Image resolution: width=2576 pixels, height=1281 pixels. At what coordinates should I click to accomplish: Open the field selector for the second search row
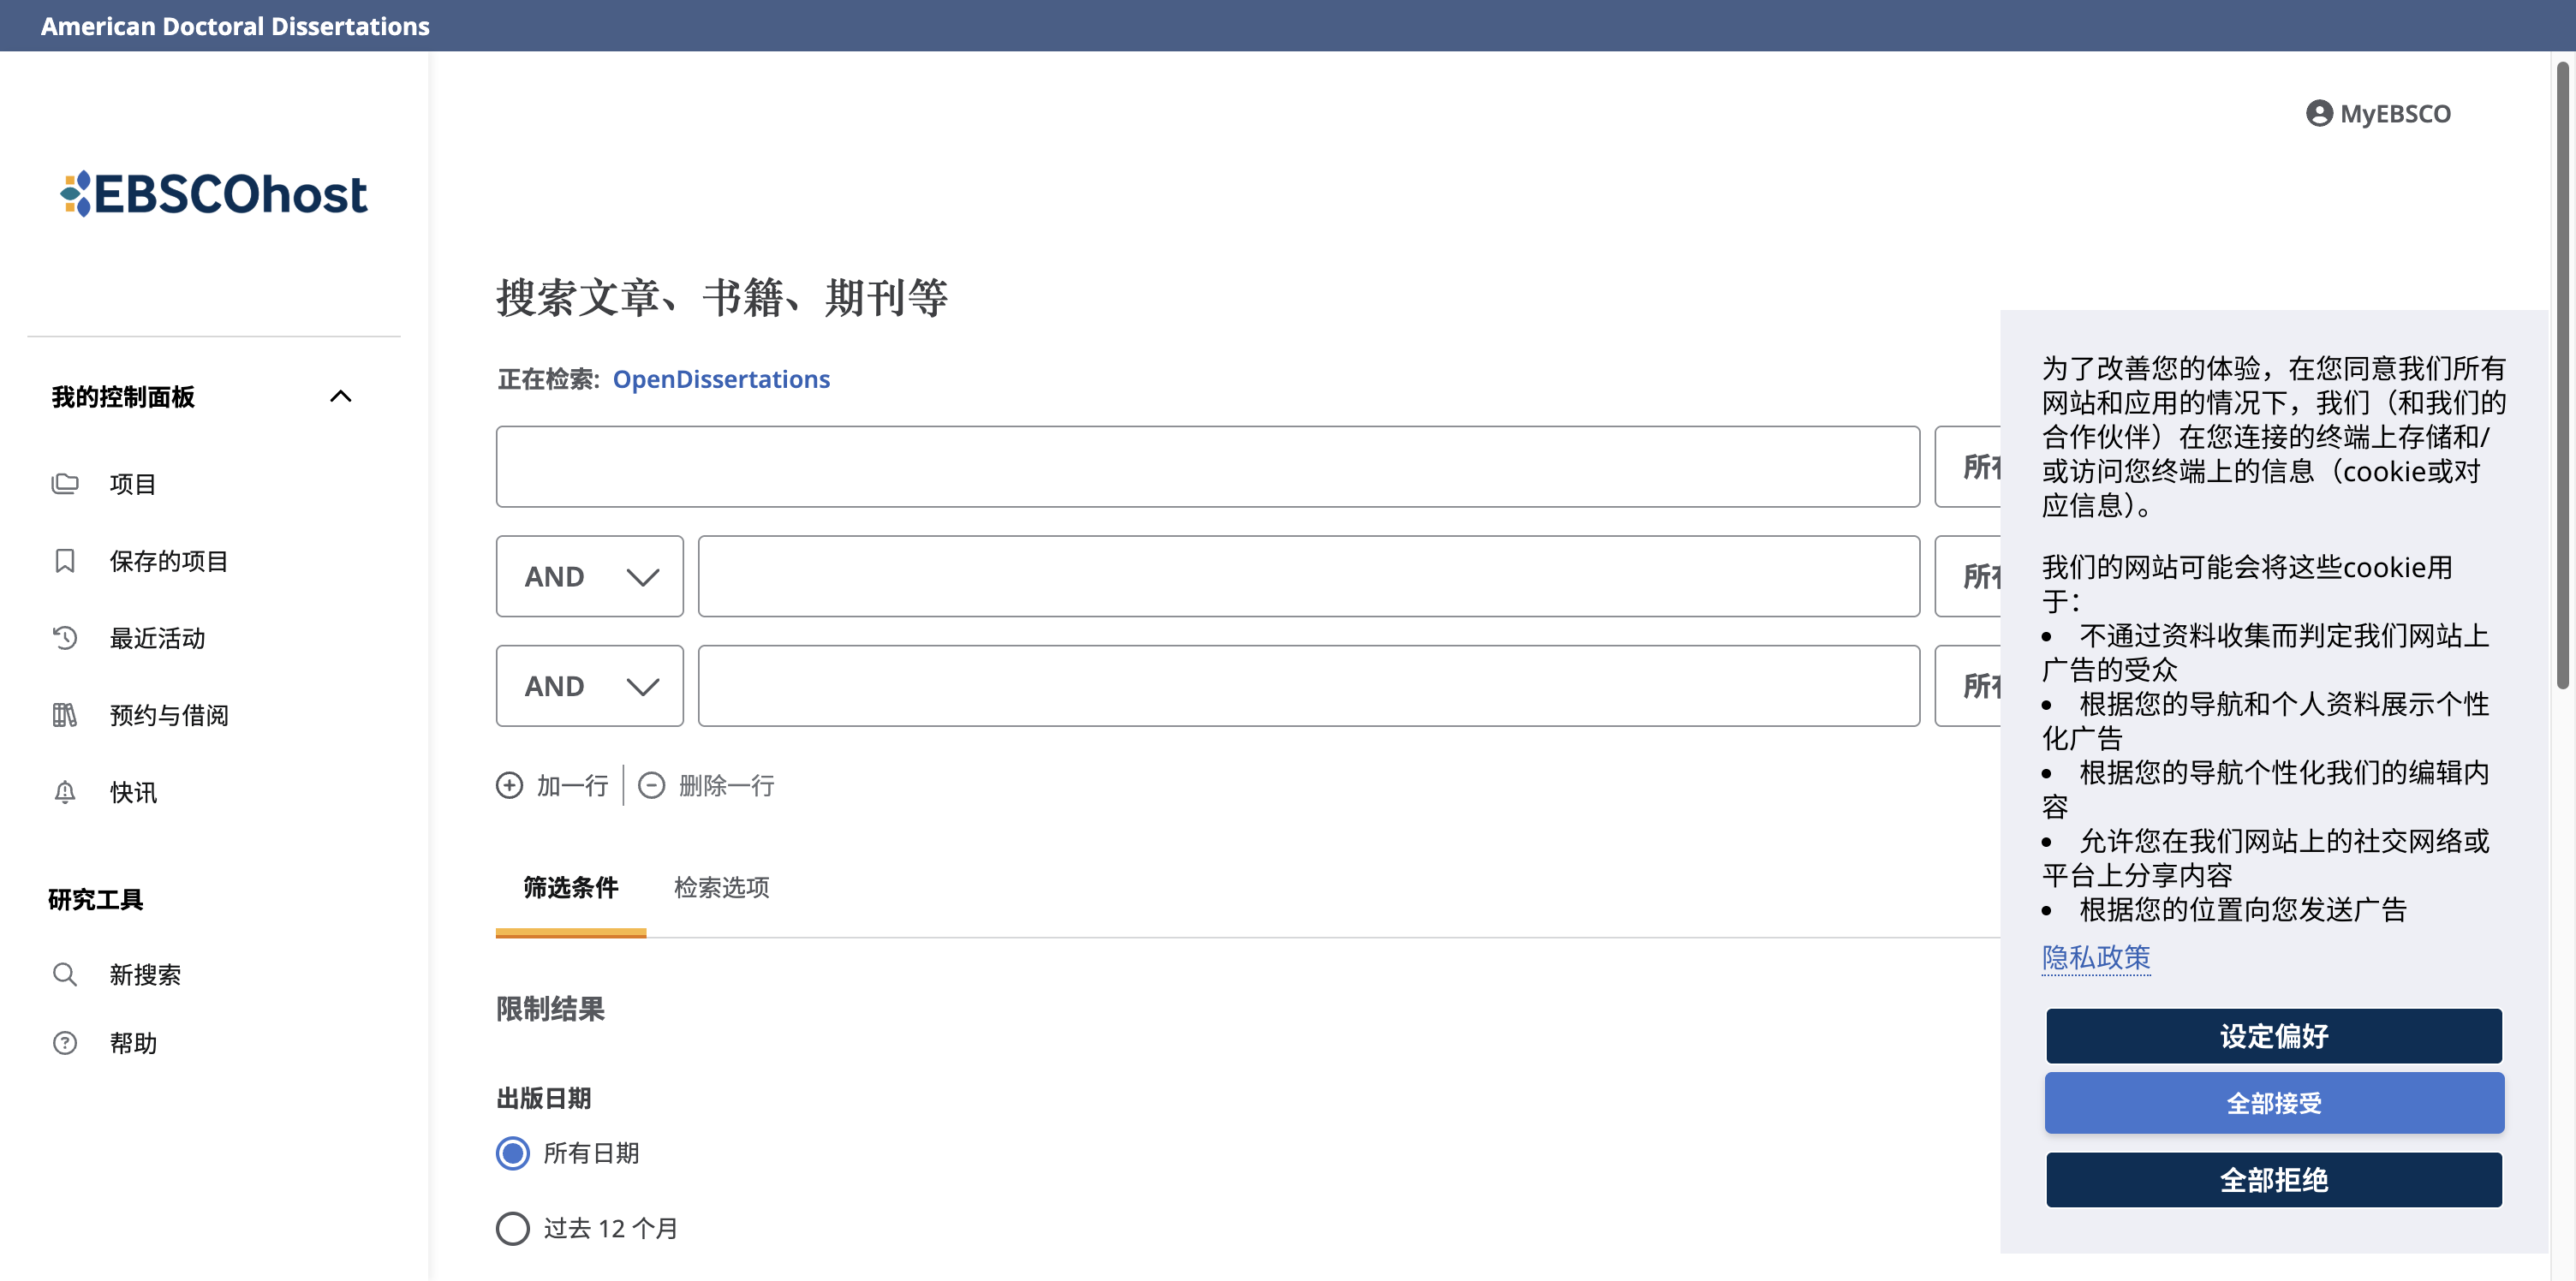click(1968, 576)
